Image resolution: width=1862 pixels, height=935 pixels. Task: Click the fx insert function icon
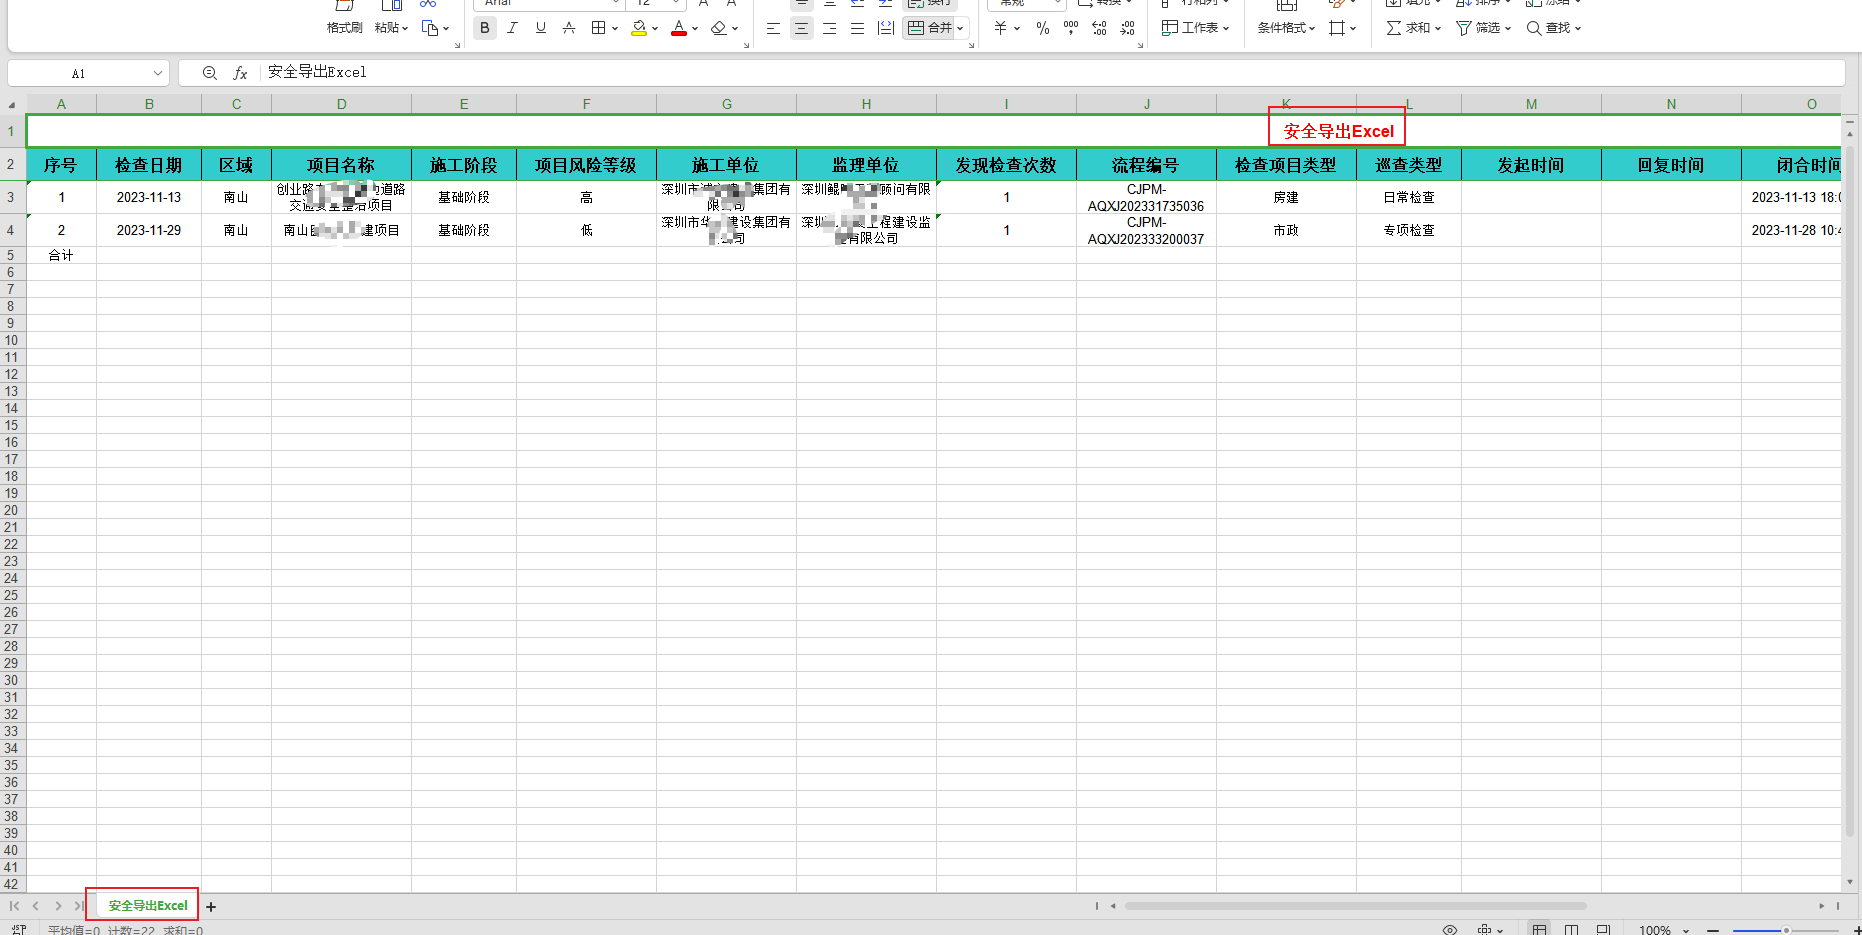click(x=240, y=73)
